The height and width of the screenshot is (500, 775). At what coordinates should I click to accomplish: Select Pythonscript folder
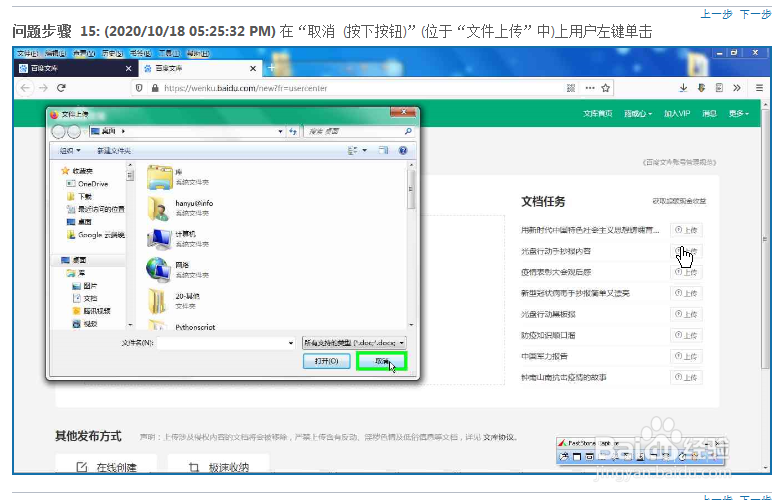(182, 326)
